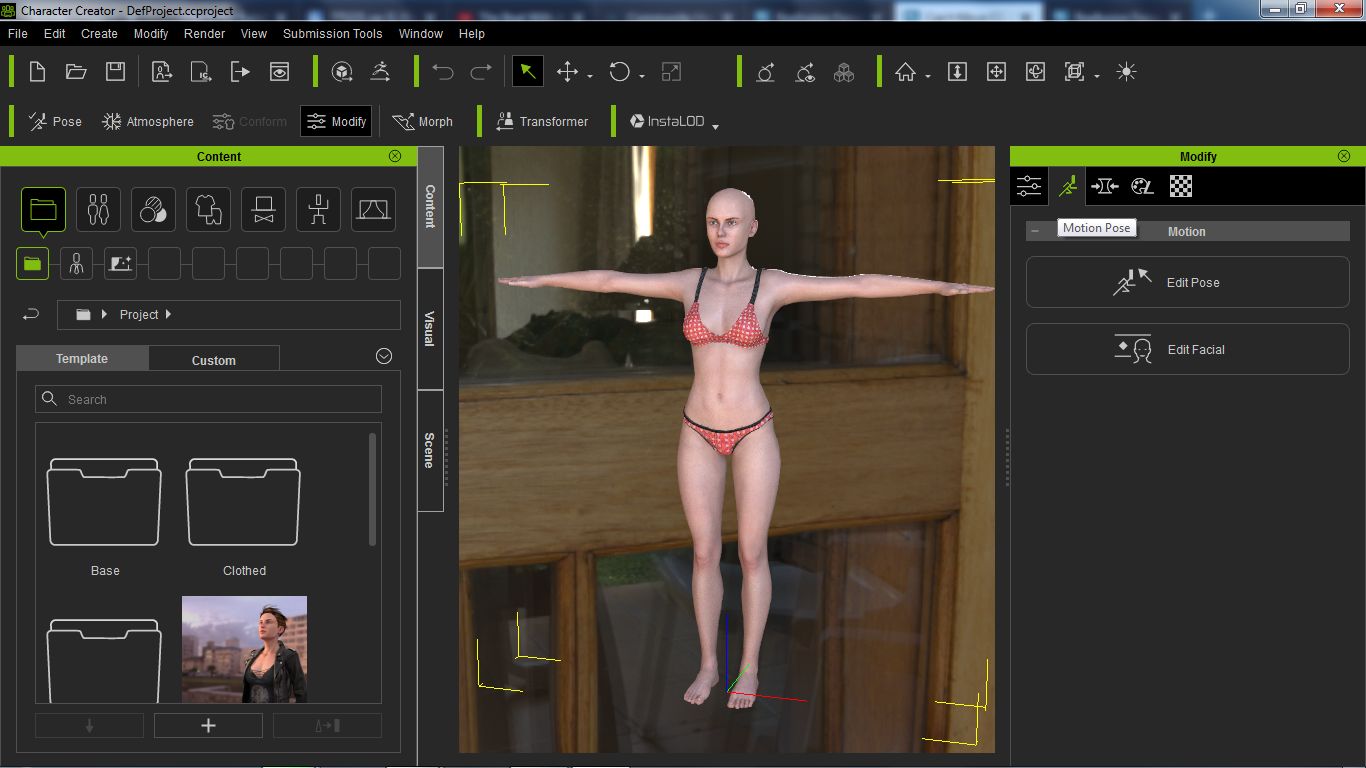Image resolution: width=1366 pixels, height=768 pixels.
Task: Select the jacket character project thumbnail
Action: coord(244,649)
